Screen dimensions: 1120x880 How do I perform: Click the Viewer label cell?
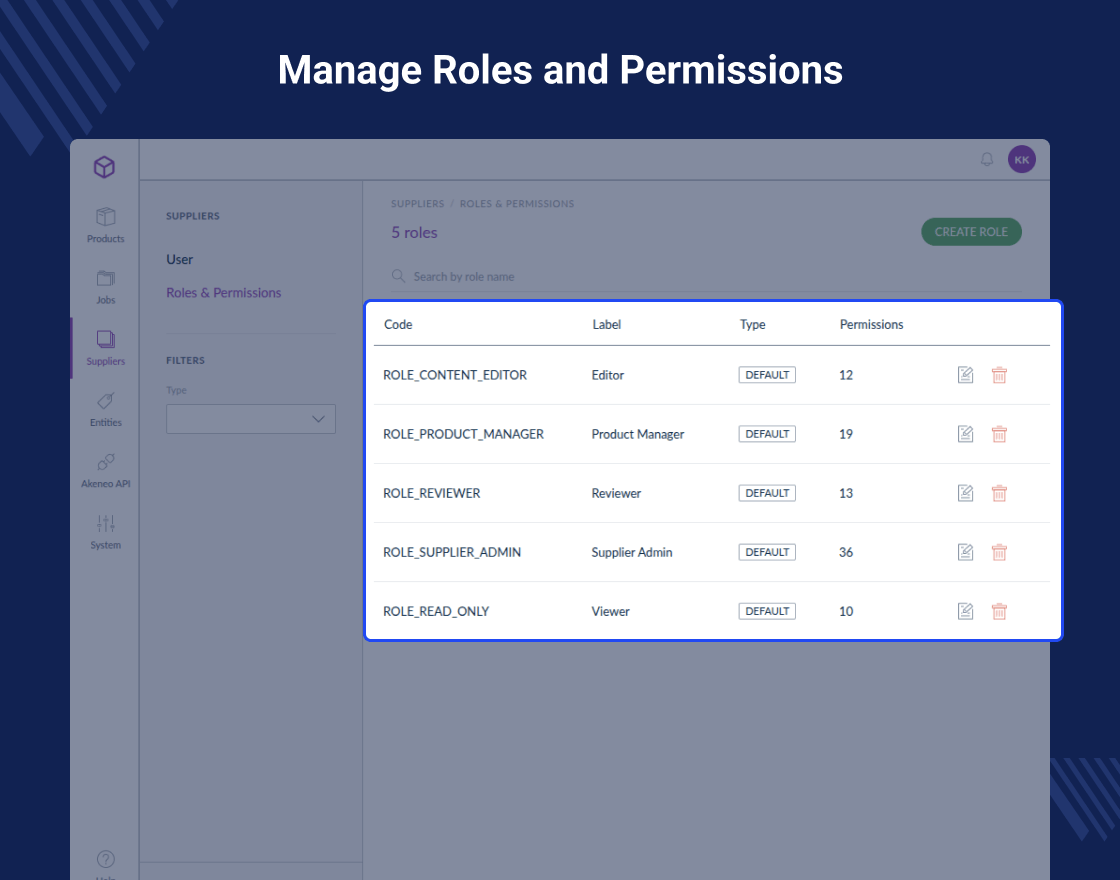pos(611,611)
